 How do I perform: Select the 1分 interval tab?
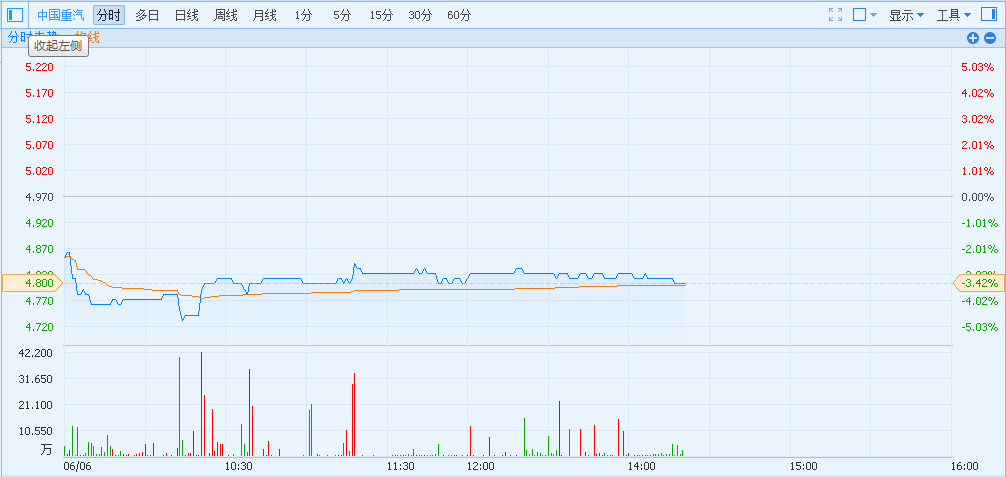coord(303,15)
